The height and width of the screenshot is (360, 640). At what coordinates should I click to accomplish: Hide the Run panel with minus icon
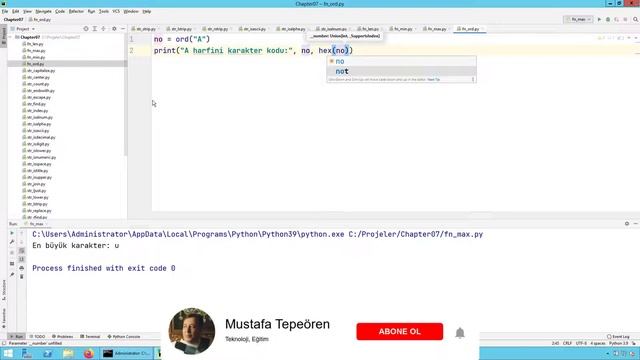click(x=636, y=224)
